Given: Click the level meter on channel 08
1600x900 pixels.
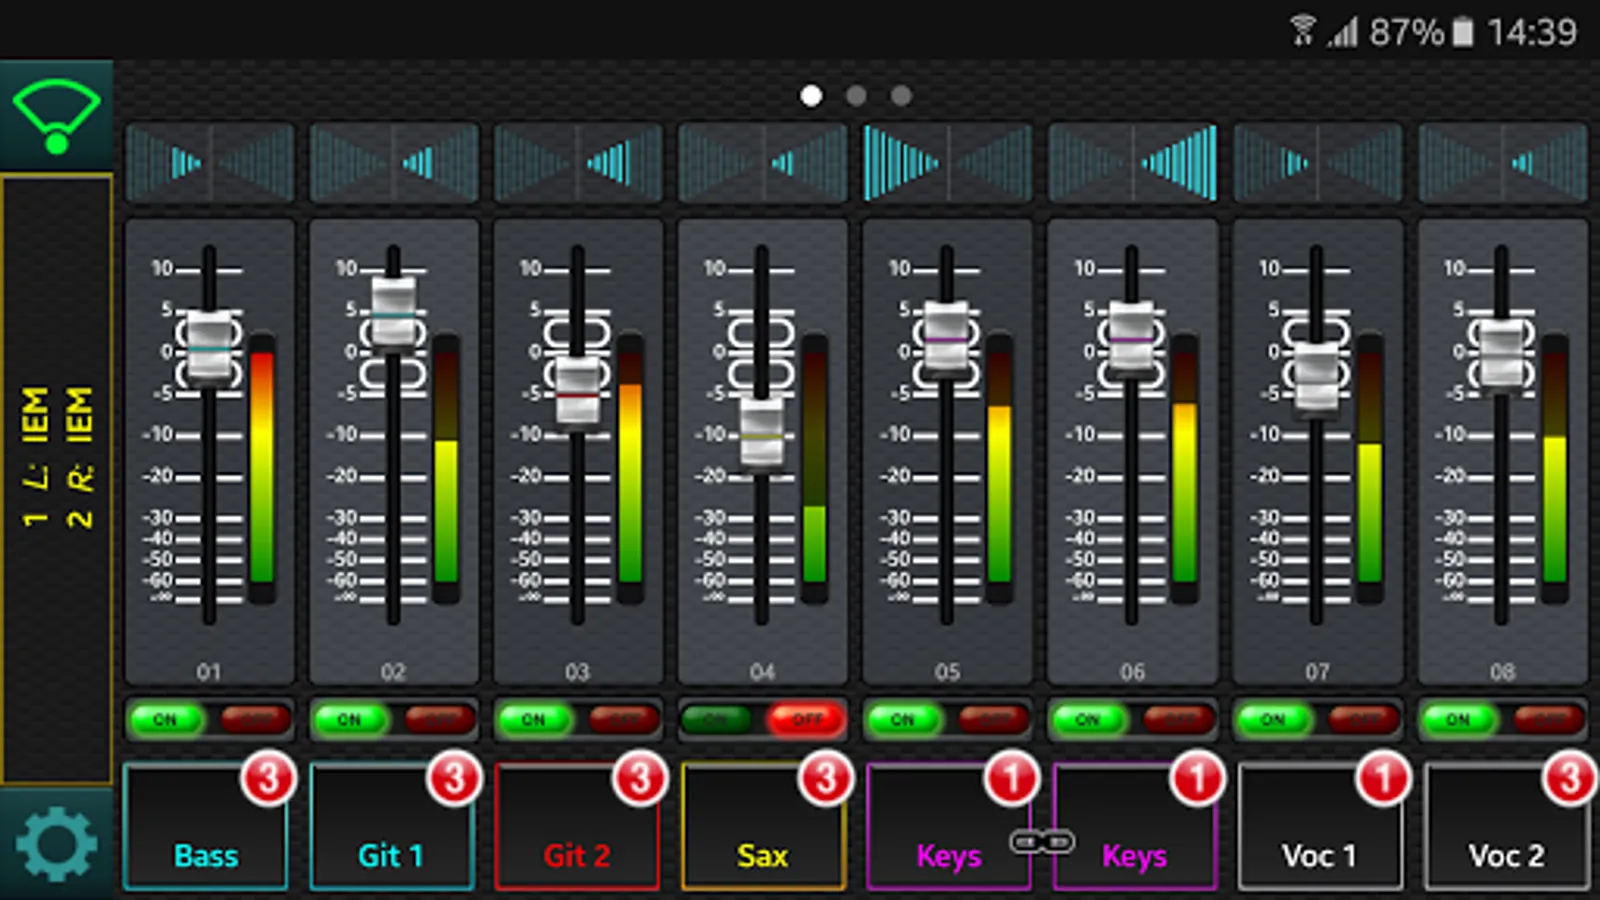Looking at the screenshot, I should pos(1555,468).
